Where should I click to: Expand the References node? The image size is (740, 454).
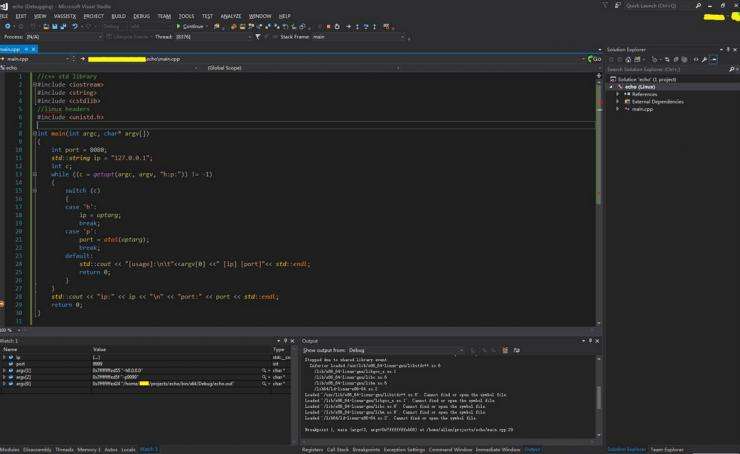[x=617, y=94]
